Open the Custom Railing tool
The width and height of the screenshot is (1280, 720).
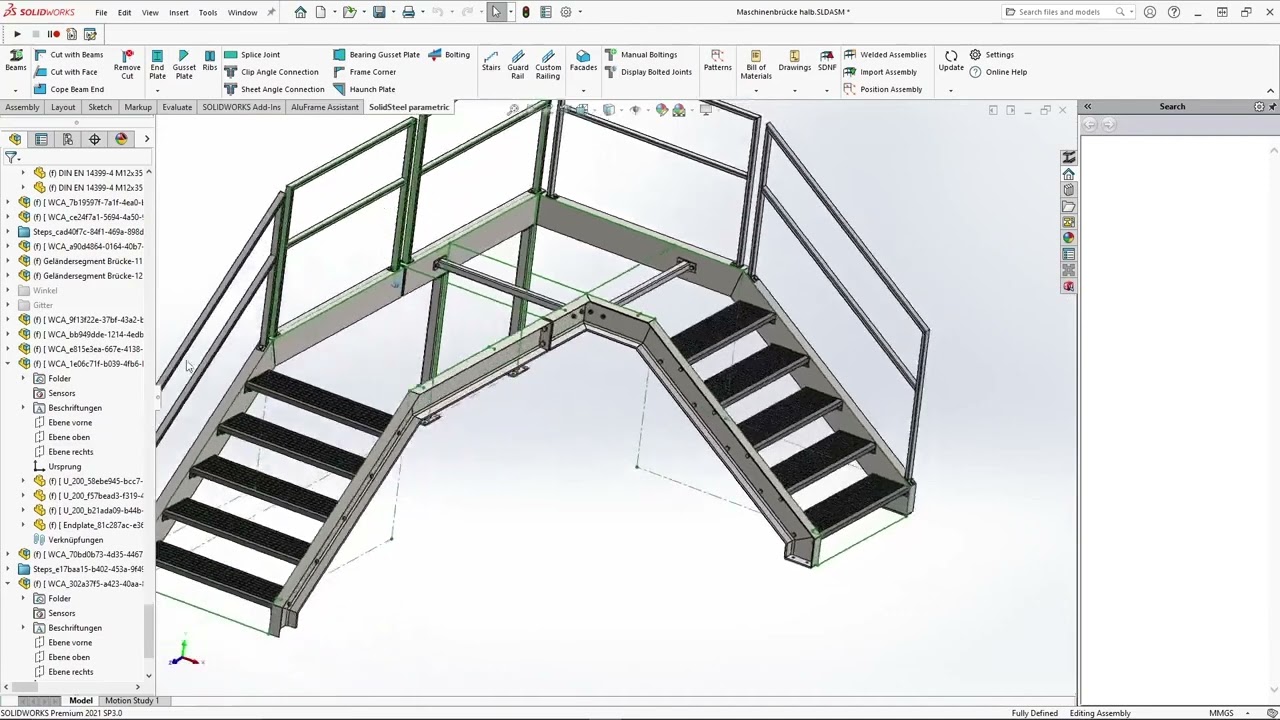pos(548,65)
